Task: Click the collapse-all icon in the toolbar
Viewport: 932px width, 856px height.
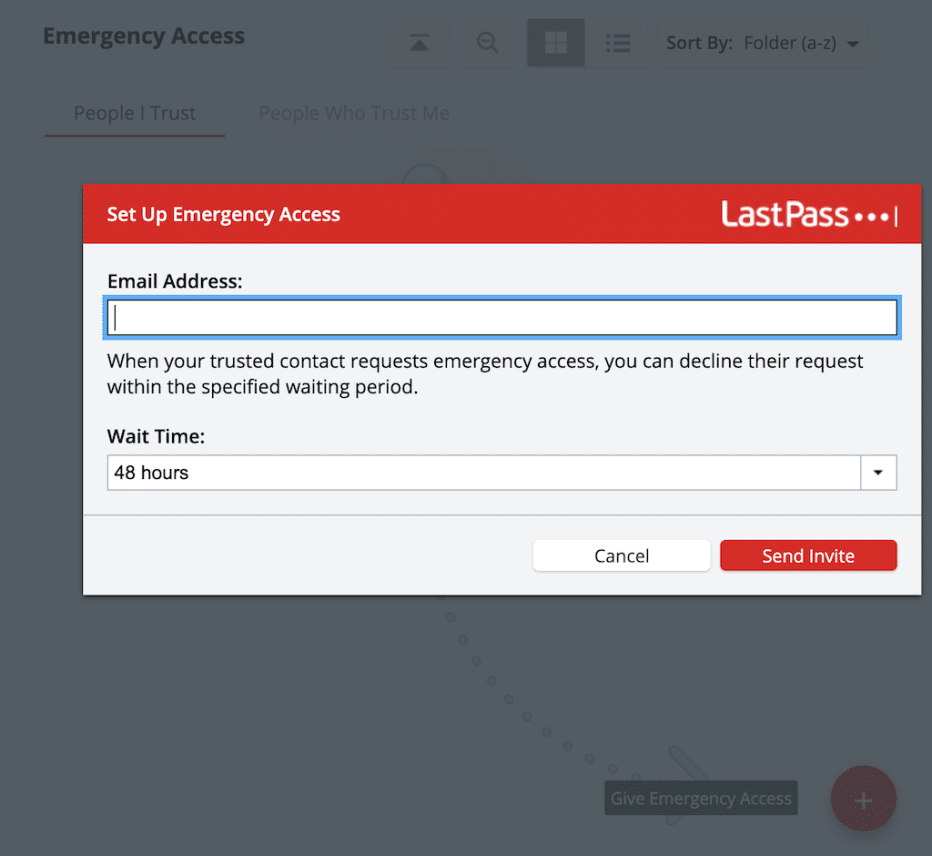Action: click(419, 43)
